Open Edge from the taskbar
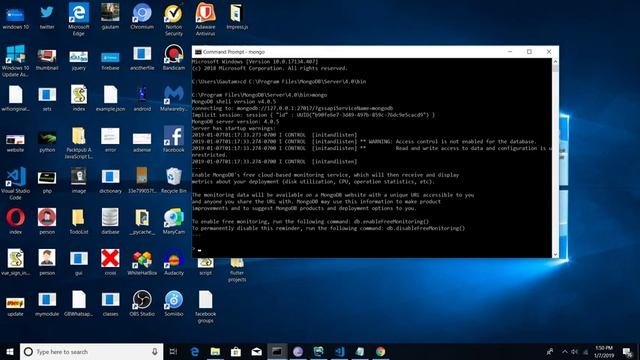This screenshot has width=640, height=360. 195,351
